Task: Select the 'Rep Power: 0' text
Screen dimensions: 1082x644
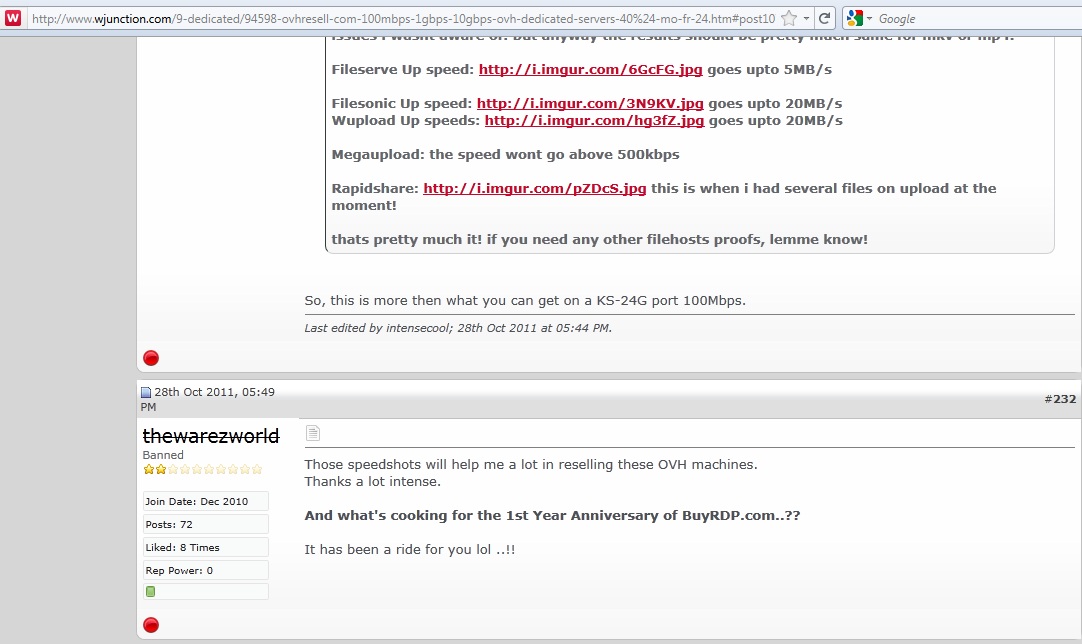Action: coord(179,571)
